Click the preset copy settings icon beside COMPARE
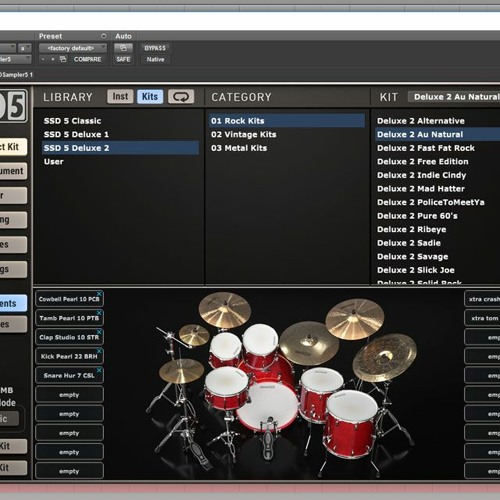The image size is (500, 500). pos(63,59)
